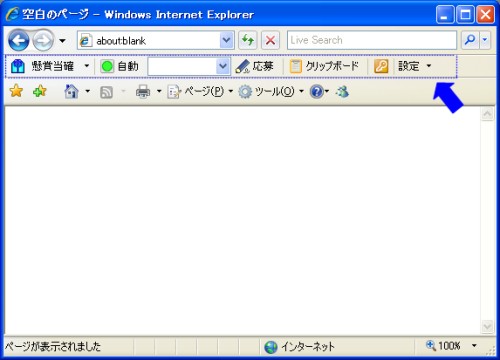Click the インターネット zone status
Screen dimensions: 500x360
coord(299,347)
